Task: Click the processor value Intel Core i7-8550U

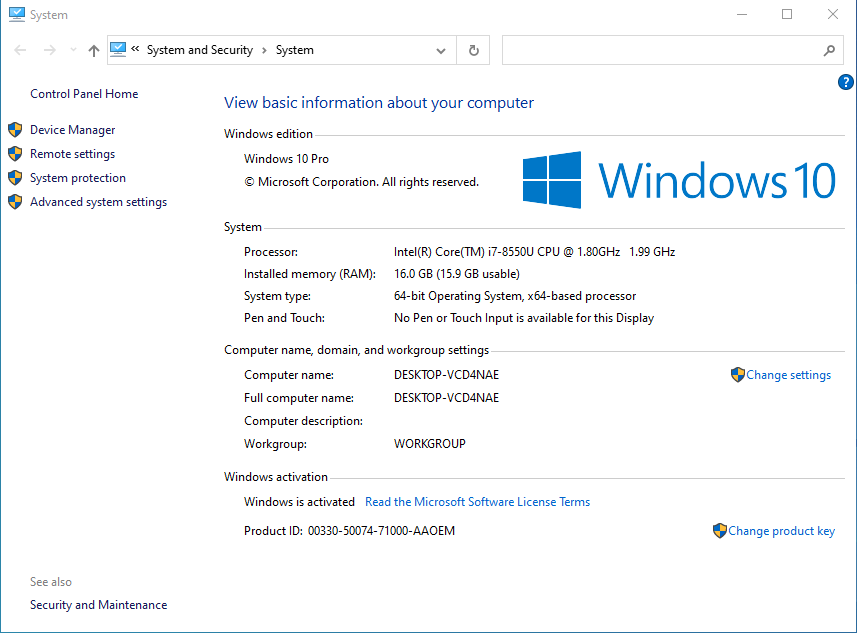Action: point(534,252)
